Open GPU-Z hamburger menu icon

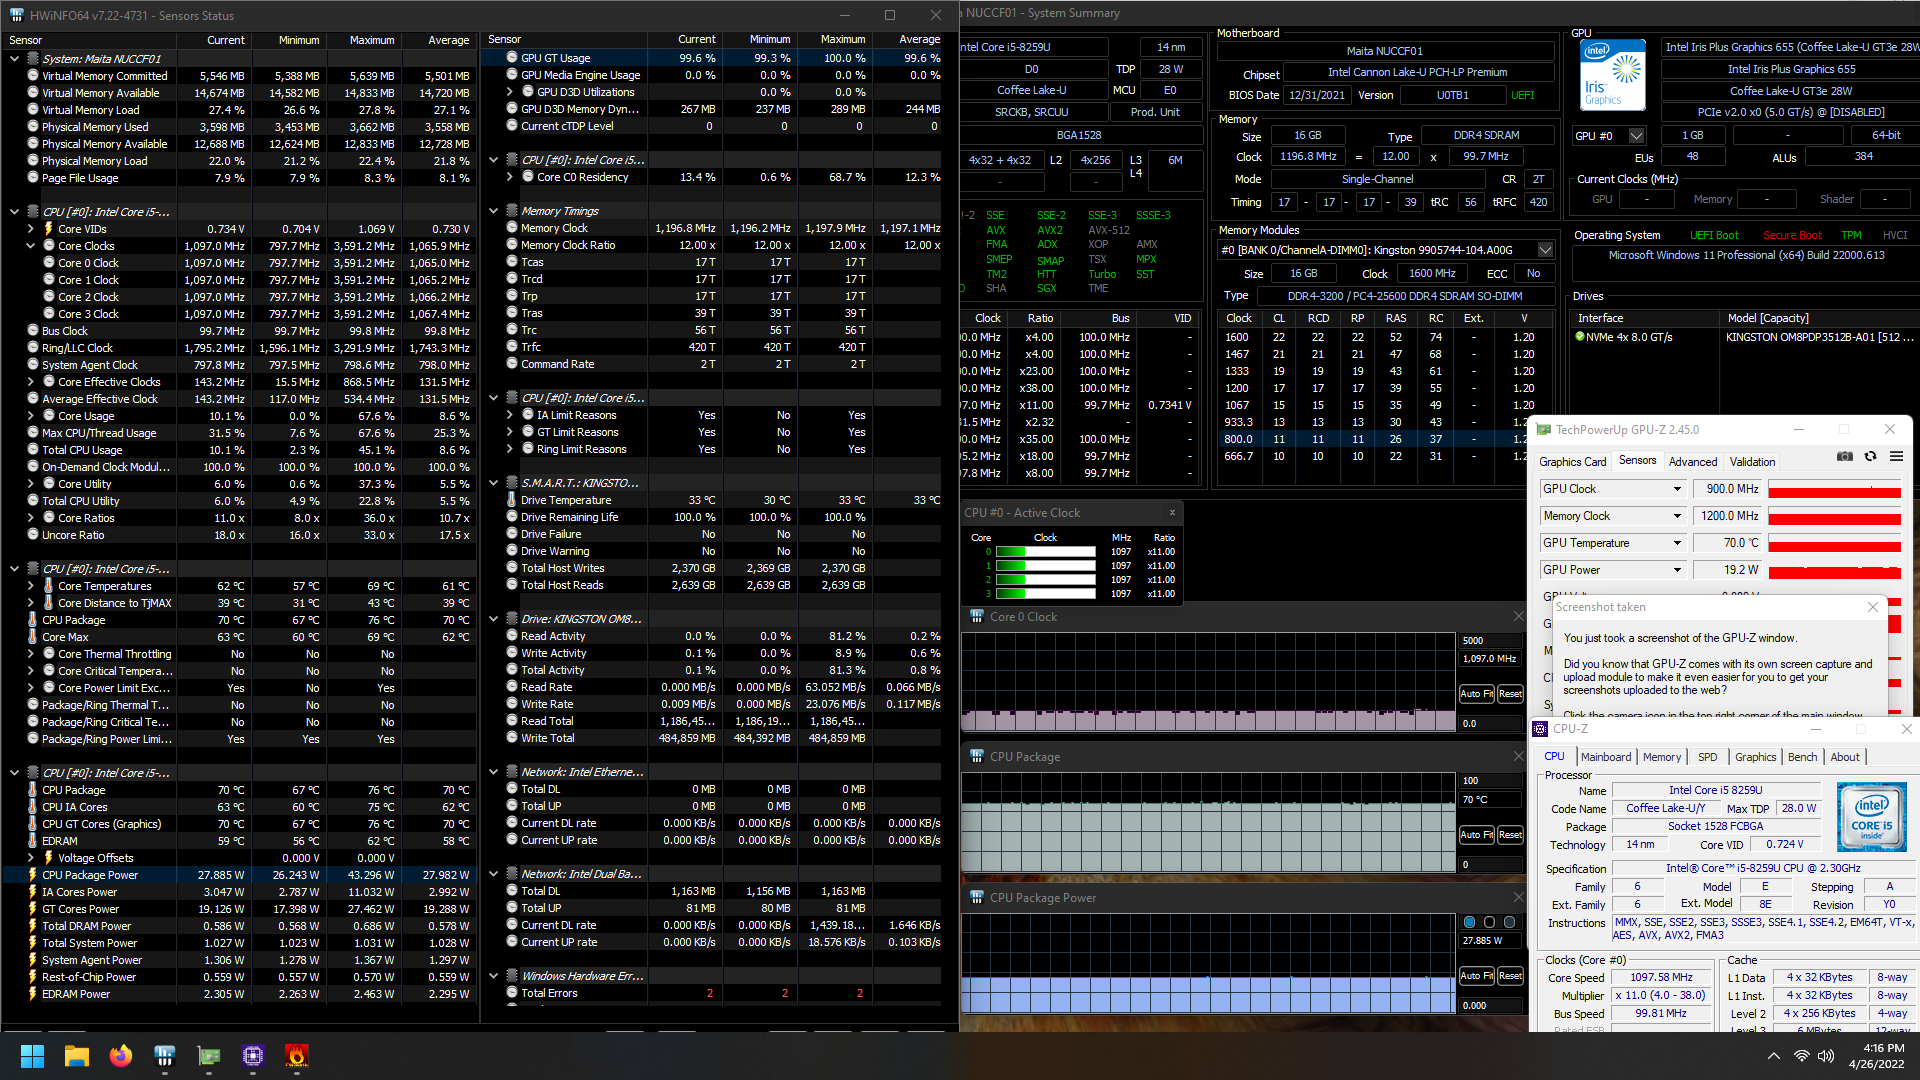click(x=1896, y=456)
